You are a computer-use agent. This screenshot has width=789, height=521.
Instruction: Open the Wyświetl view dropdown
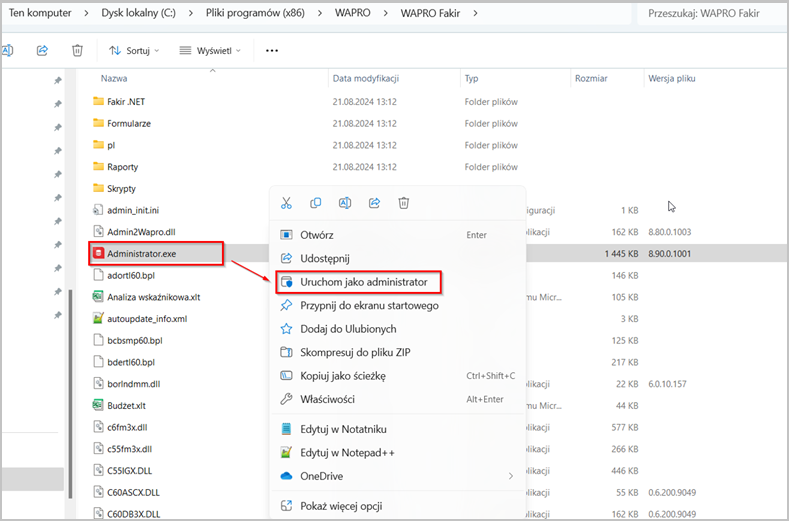pos(210,50)
